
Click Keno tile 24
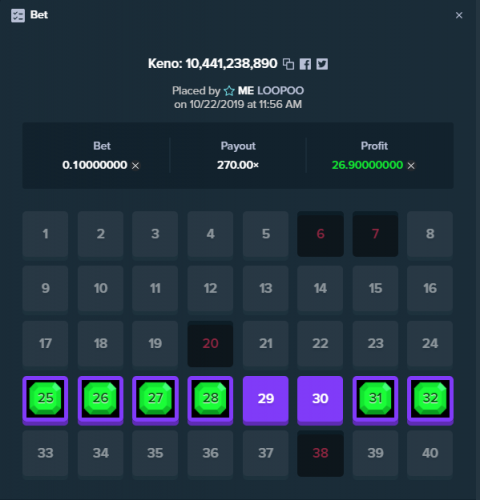tap(430, 344)
